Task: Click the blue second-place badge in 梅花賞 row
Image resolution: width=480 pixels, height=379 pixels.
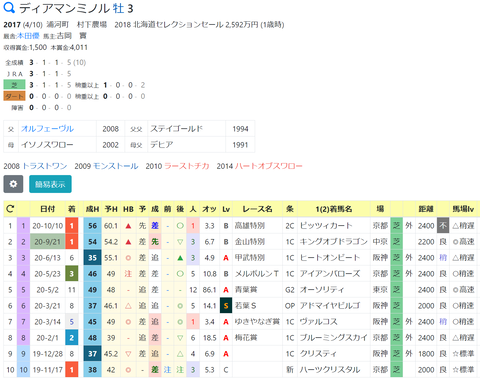Action: pos(72,338)
